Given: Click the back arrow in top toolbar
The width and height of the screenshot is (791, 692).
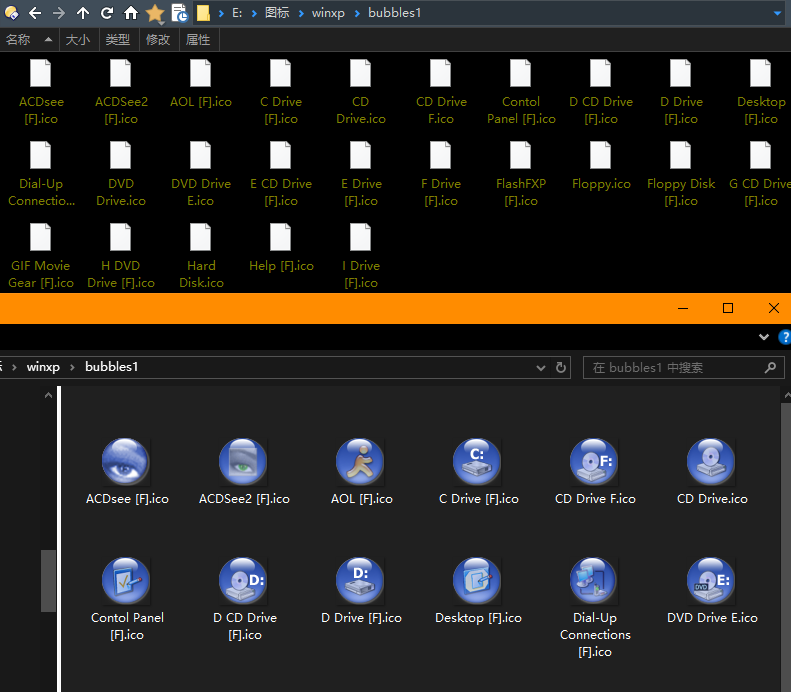Looking at the screenshot, I should coord(35,14).
